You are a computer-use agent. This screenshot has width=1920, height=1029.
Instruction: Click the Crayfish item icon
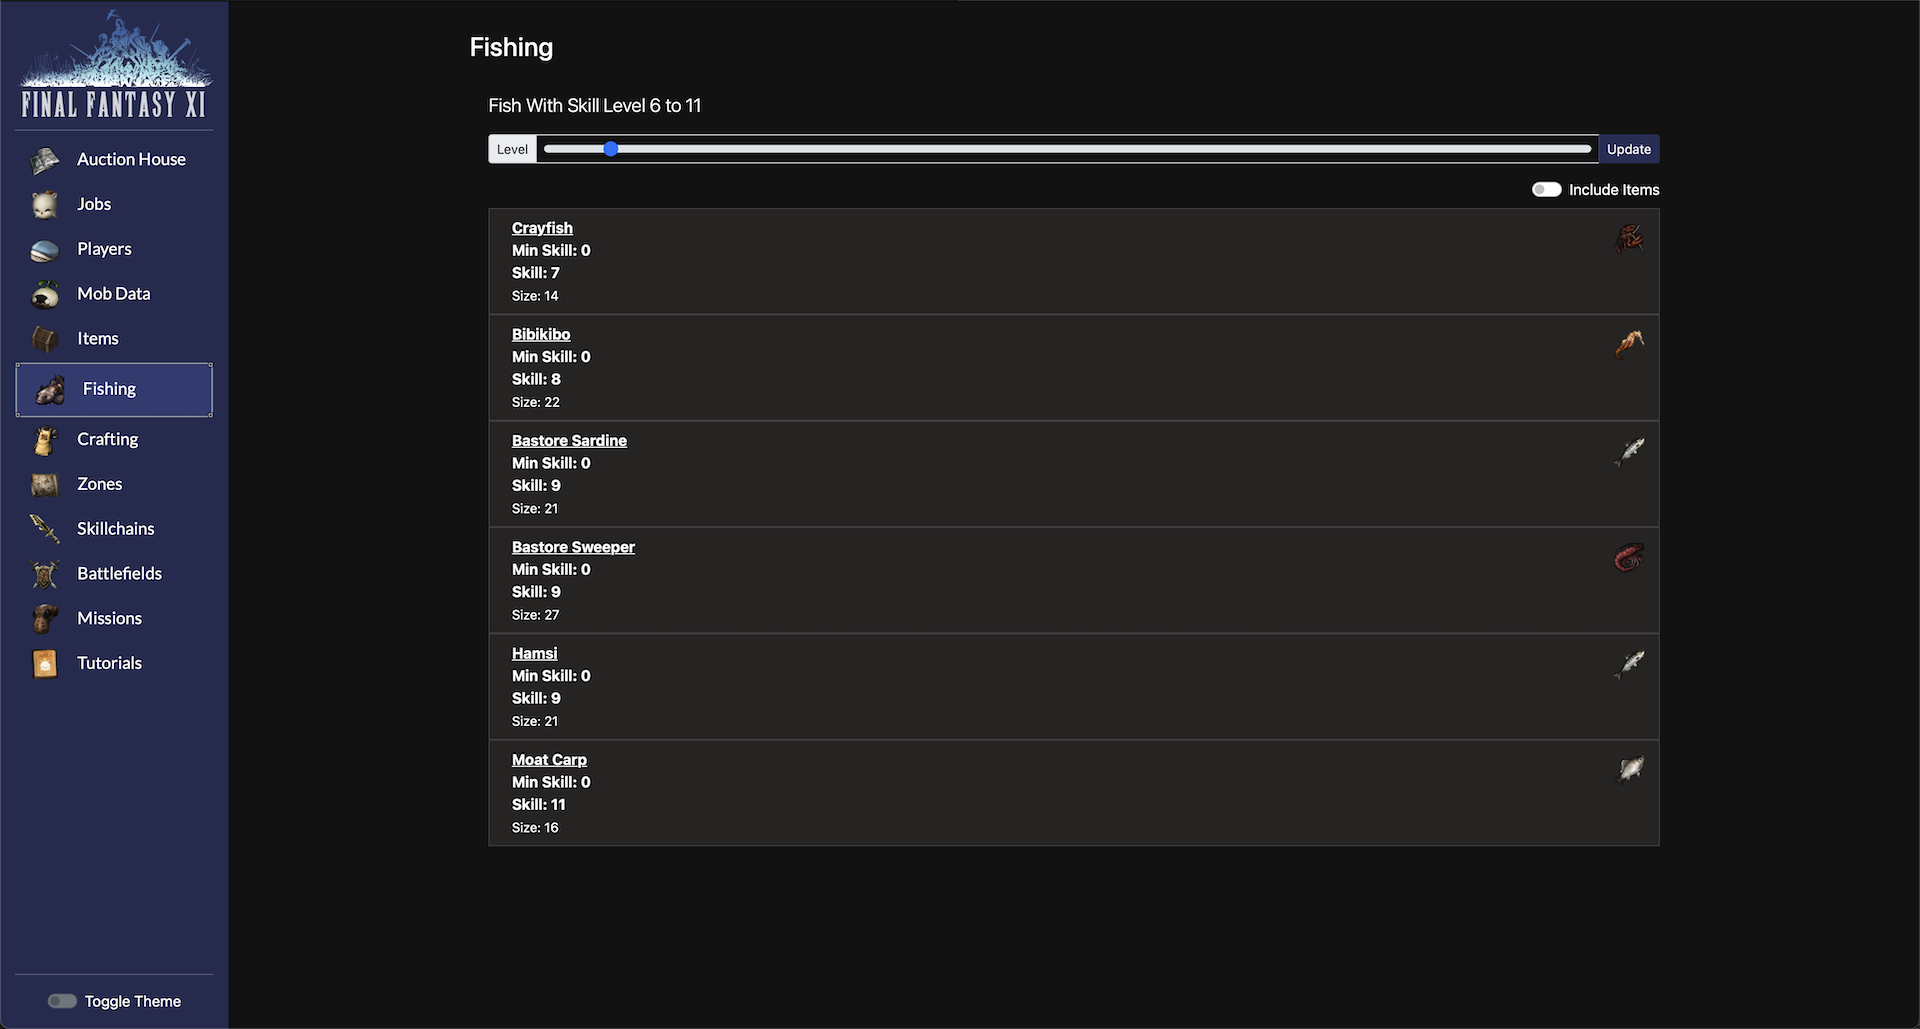click(x=1629, y=239)
